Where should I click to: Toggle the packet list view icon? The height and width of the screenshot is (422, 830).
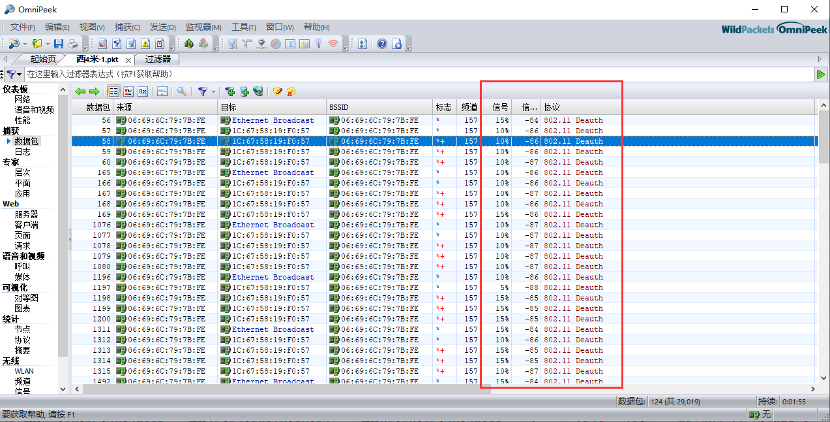point(114,92)
